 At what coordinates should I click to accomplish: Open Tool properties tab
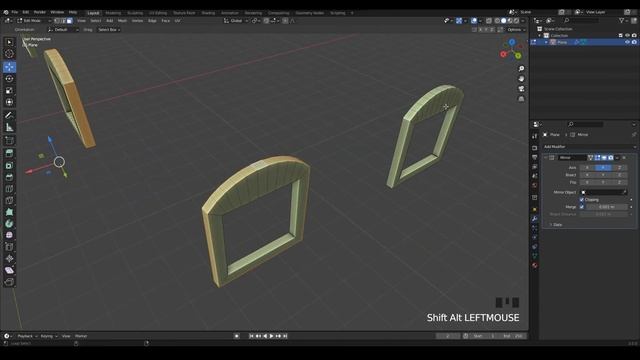tap(535, 136)
